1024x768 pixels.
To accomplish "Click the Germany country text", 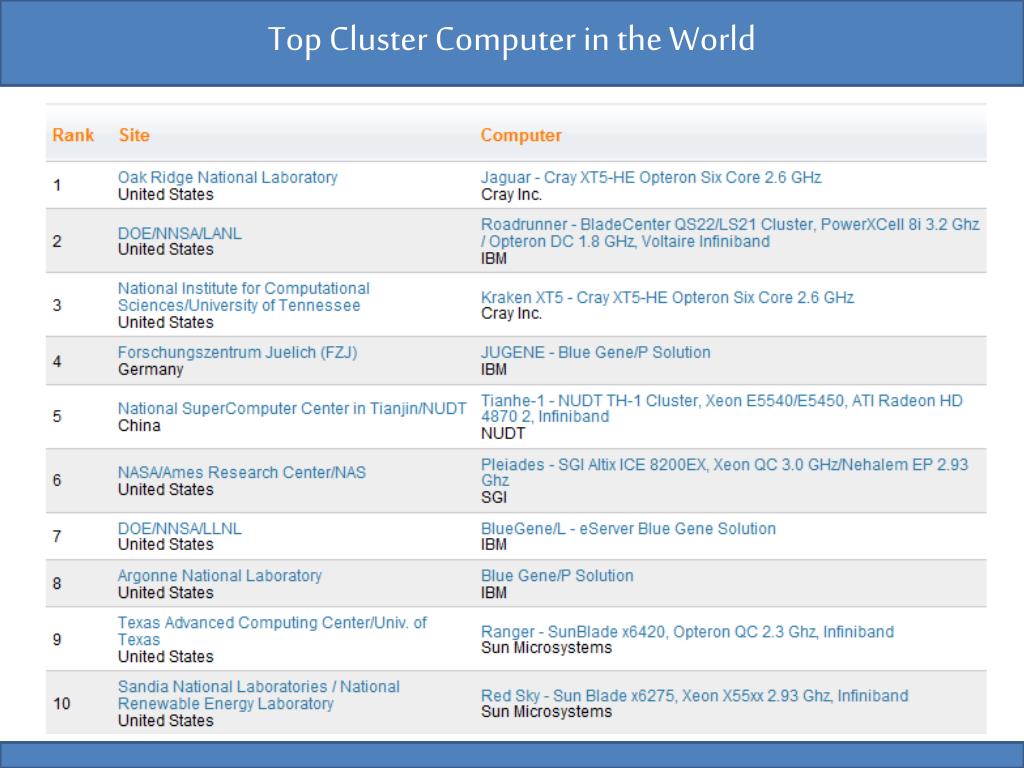I will (x=150, y=370).
